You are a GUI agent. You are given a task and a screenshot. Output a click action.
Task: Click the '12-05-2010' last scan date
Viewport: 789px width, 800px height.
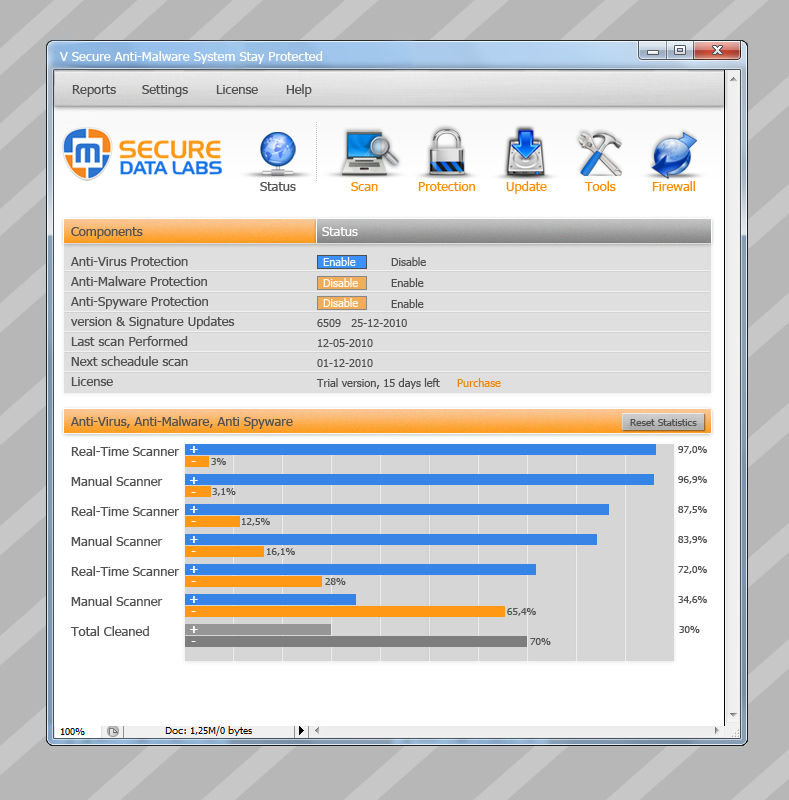[x=345, y=343]
